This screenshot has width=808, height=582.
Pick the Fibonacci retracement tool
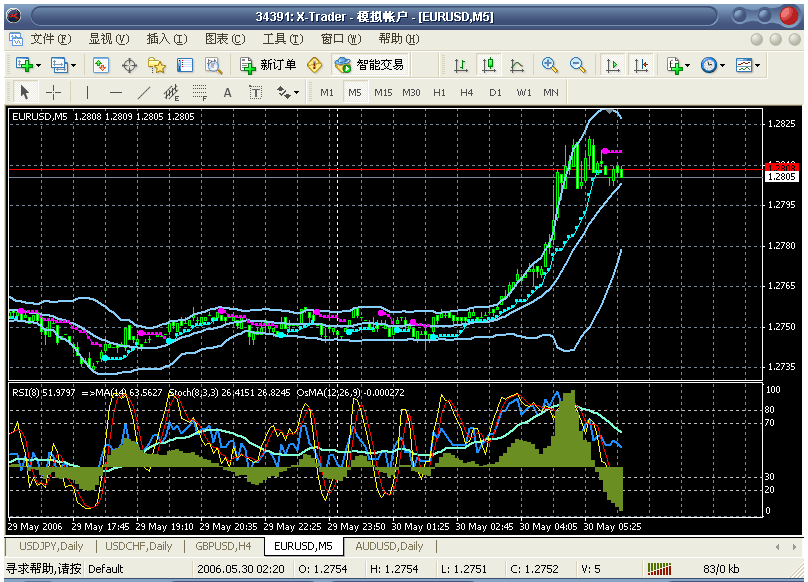point(199,92)
